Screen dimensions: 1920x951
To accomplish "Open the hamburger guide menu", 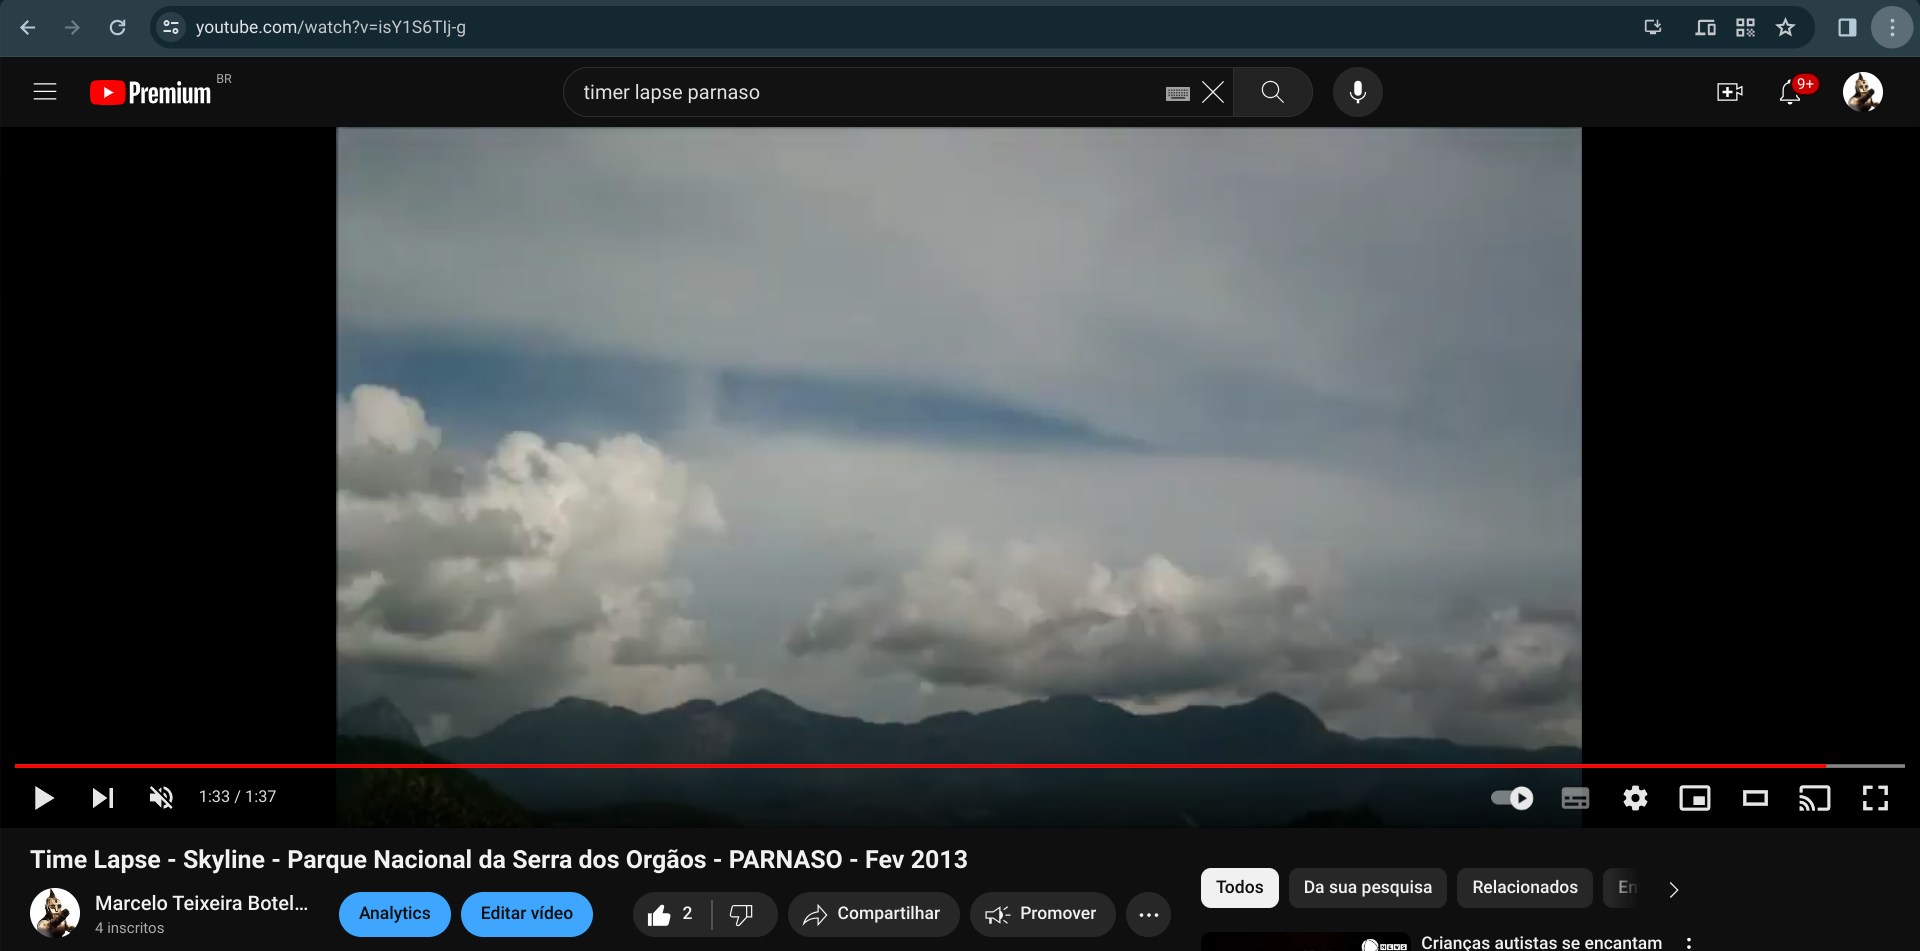I will (45, 92).
